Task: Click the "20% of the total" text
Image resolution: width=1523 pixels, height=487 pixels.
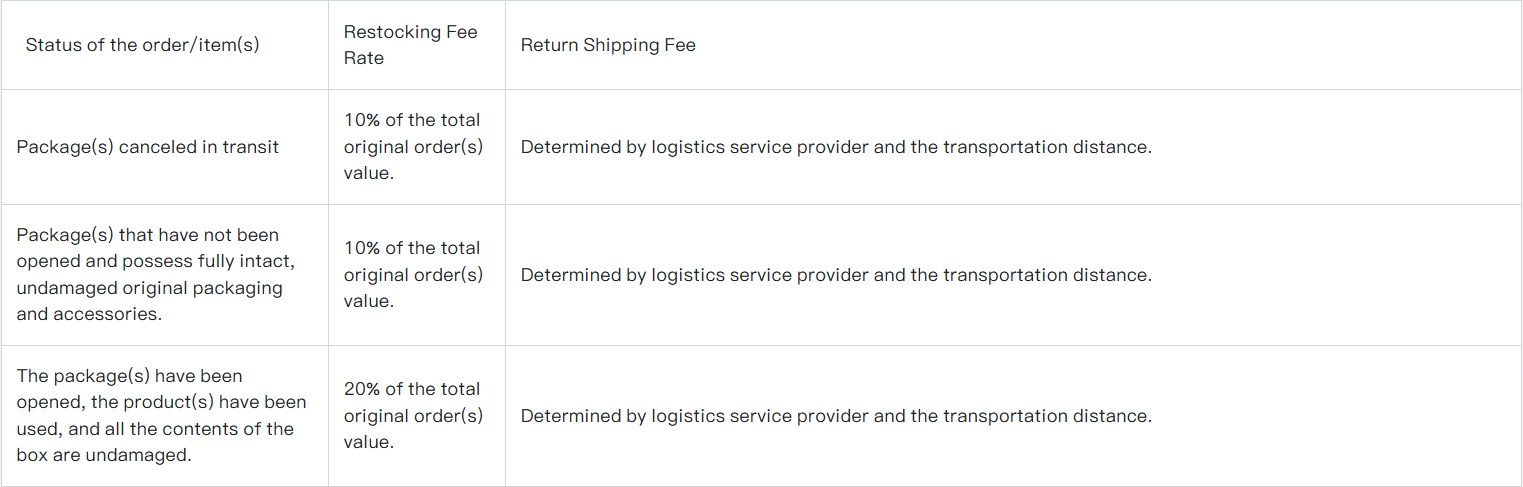Action: tap(412, 389)
